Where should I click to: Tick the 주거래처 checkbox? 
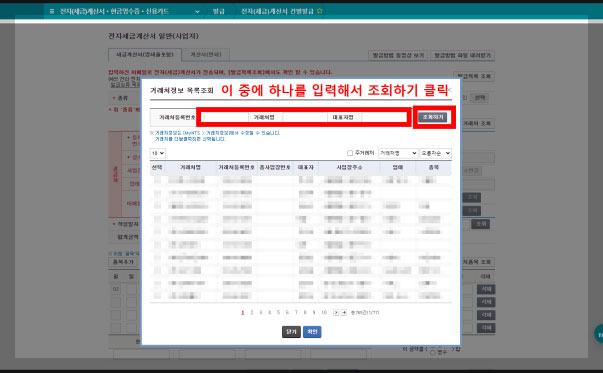[350, 153]
